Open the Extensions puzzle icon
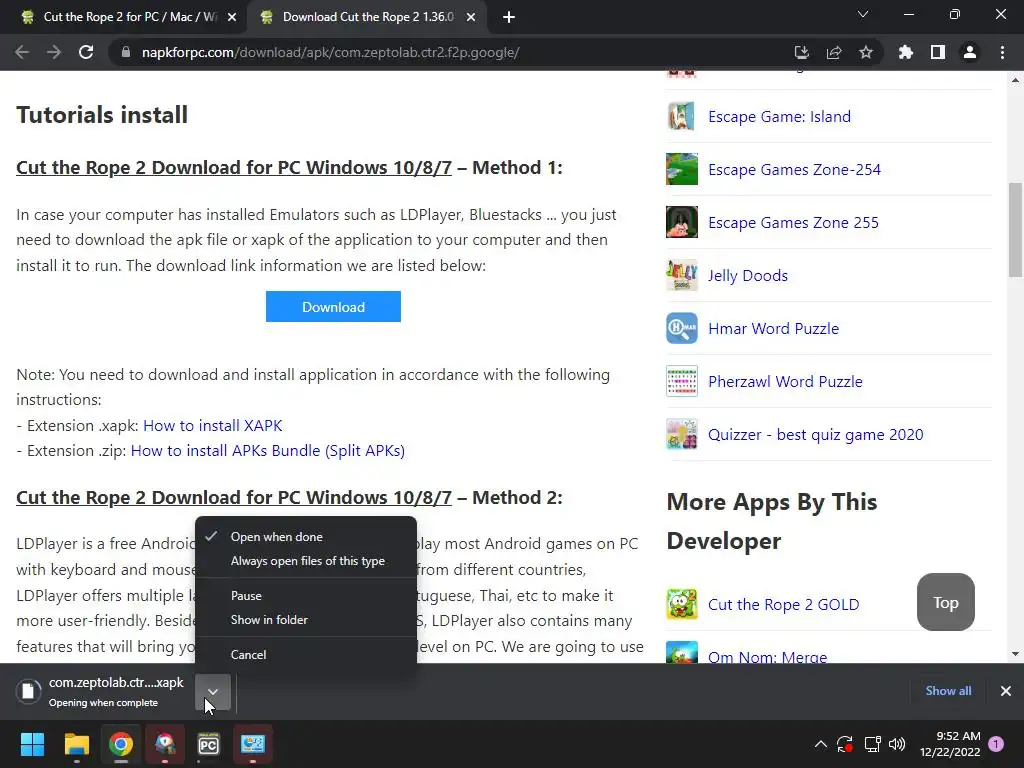The image size is (1024, 768). click(x=906, y=52)
